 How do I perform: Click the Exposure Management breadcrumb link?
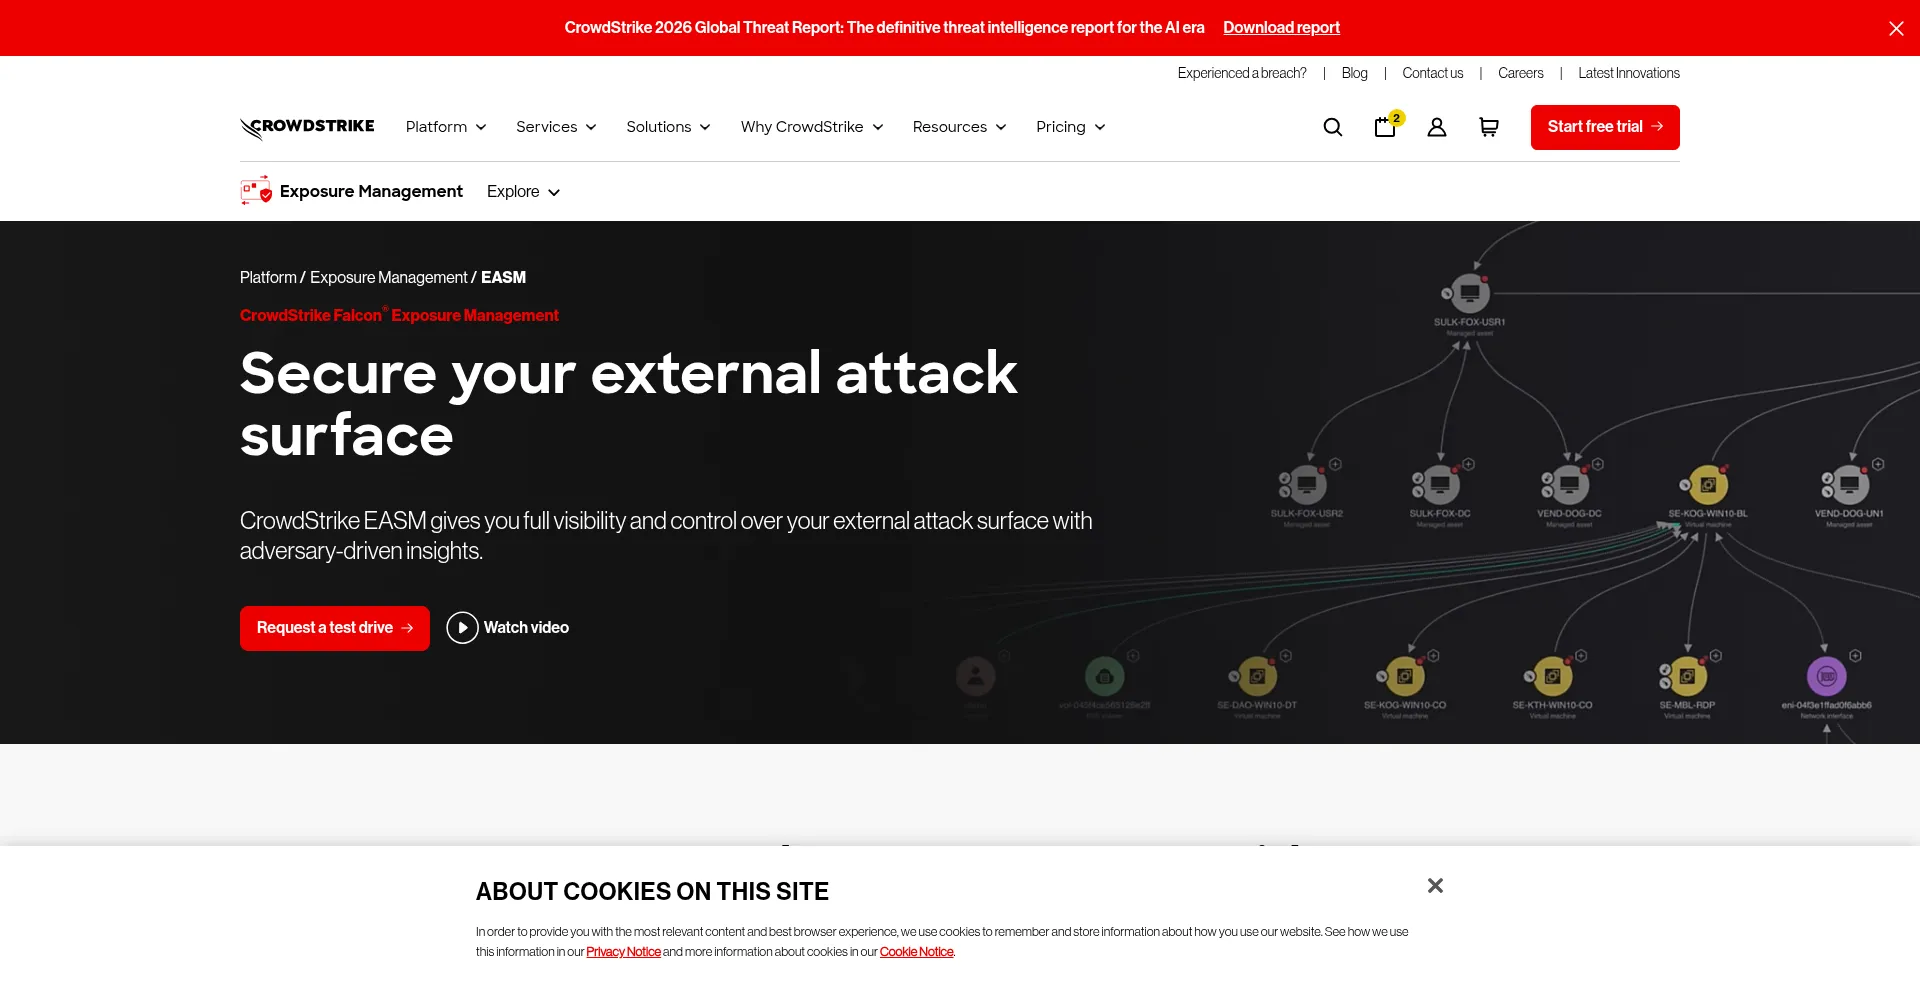click(389, 277)
